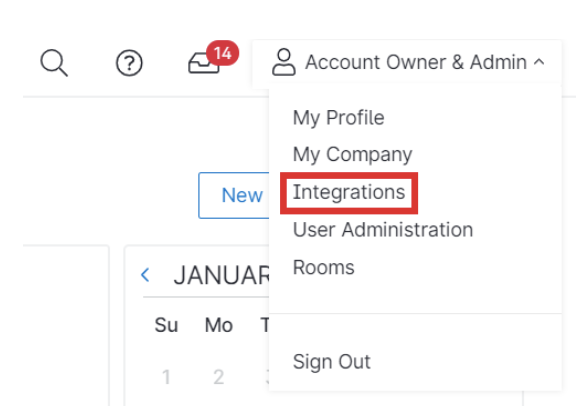
Task: Collapse the Account Owner & Admin menu
Action: [539, 62]
